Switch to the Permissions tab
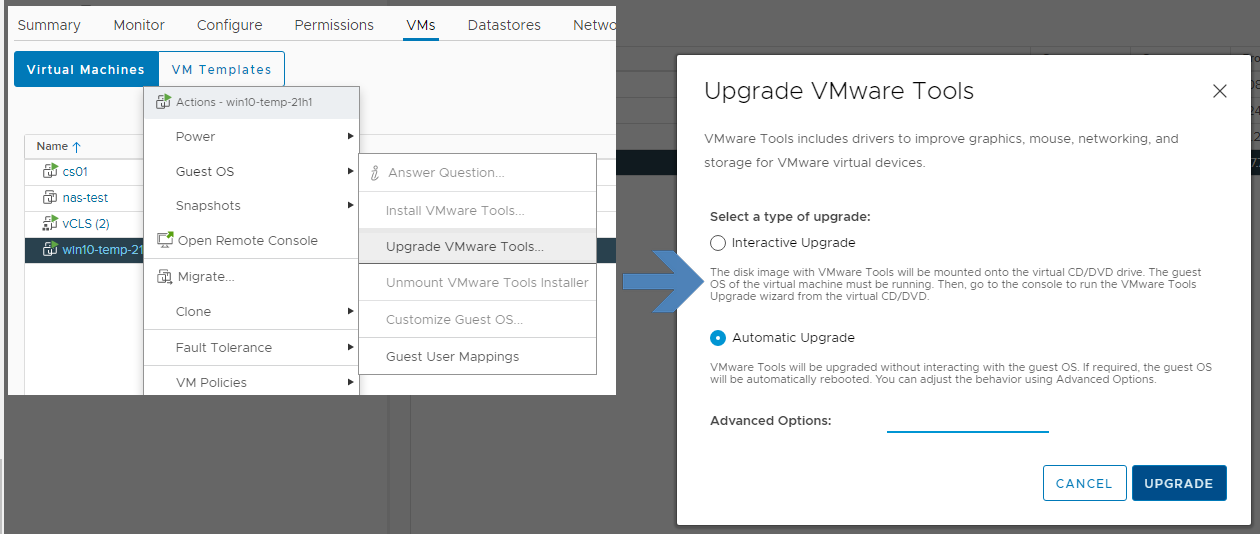The height and width of the screenshot is (534, 1260). [334, 25]
